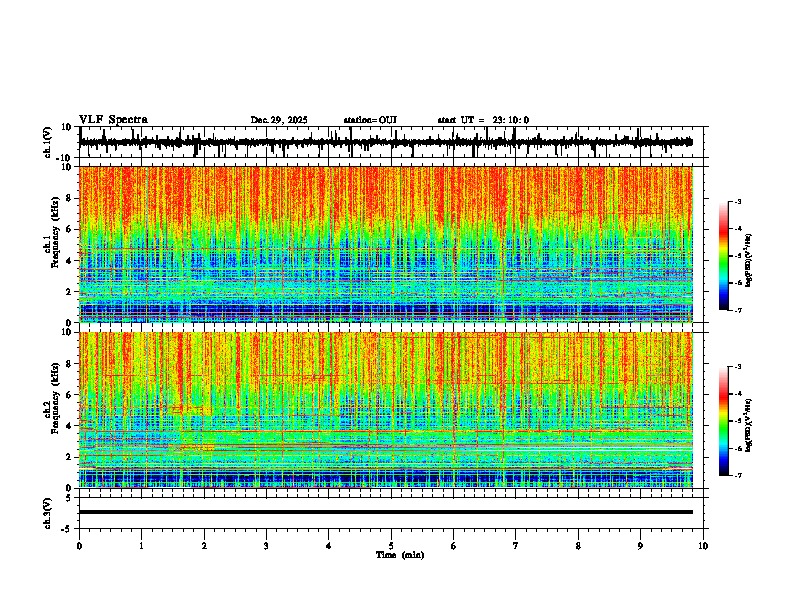Select the ch.2 spectrogram color scale bar
The width and height of the screenshot is (792, 612).
pos(723,421)
